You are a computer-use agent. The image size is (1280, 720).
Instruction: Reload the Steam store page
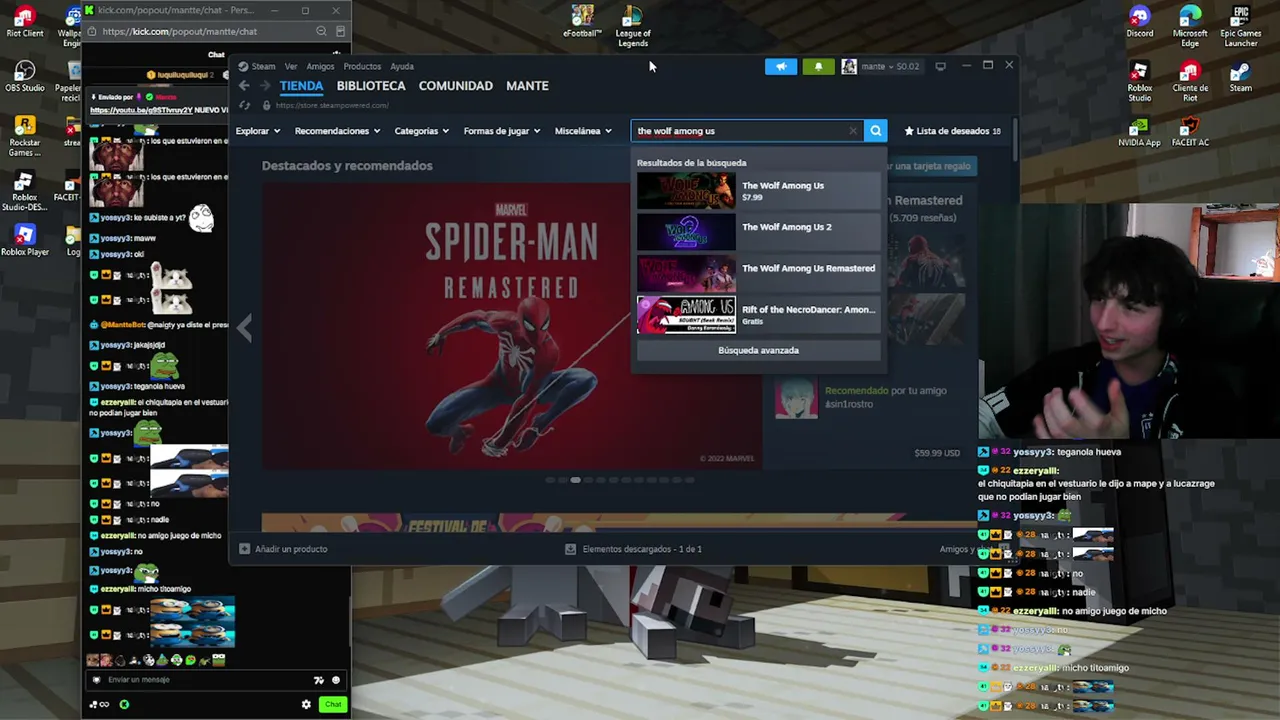(x=245, y=105)
